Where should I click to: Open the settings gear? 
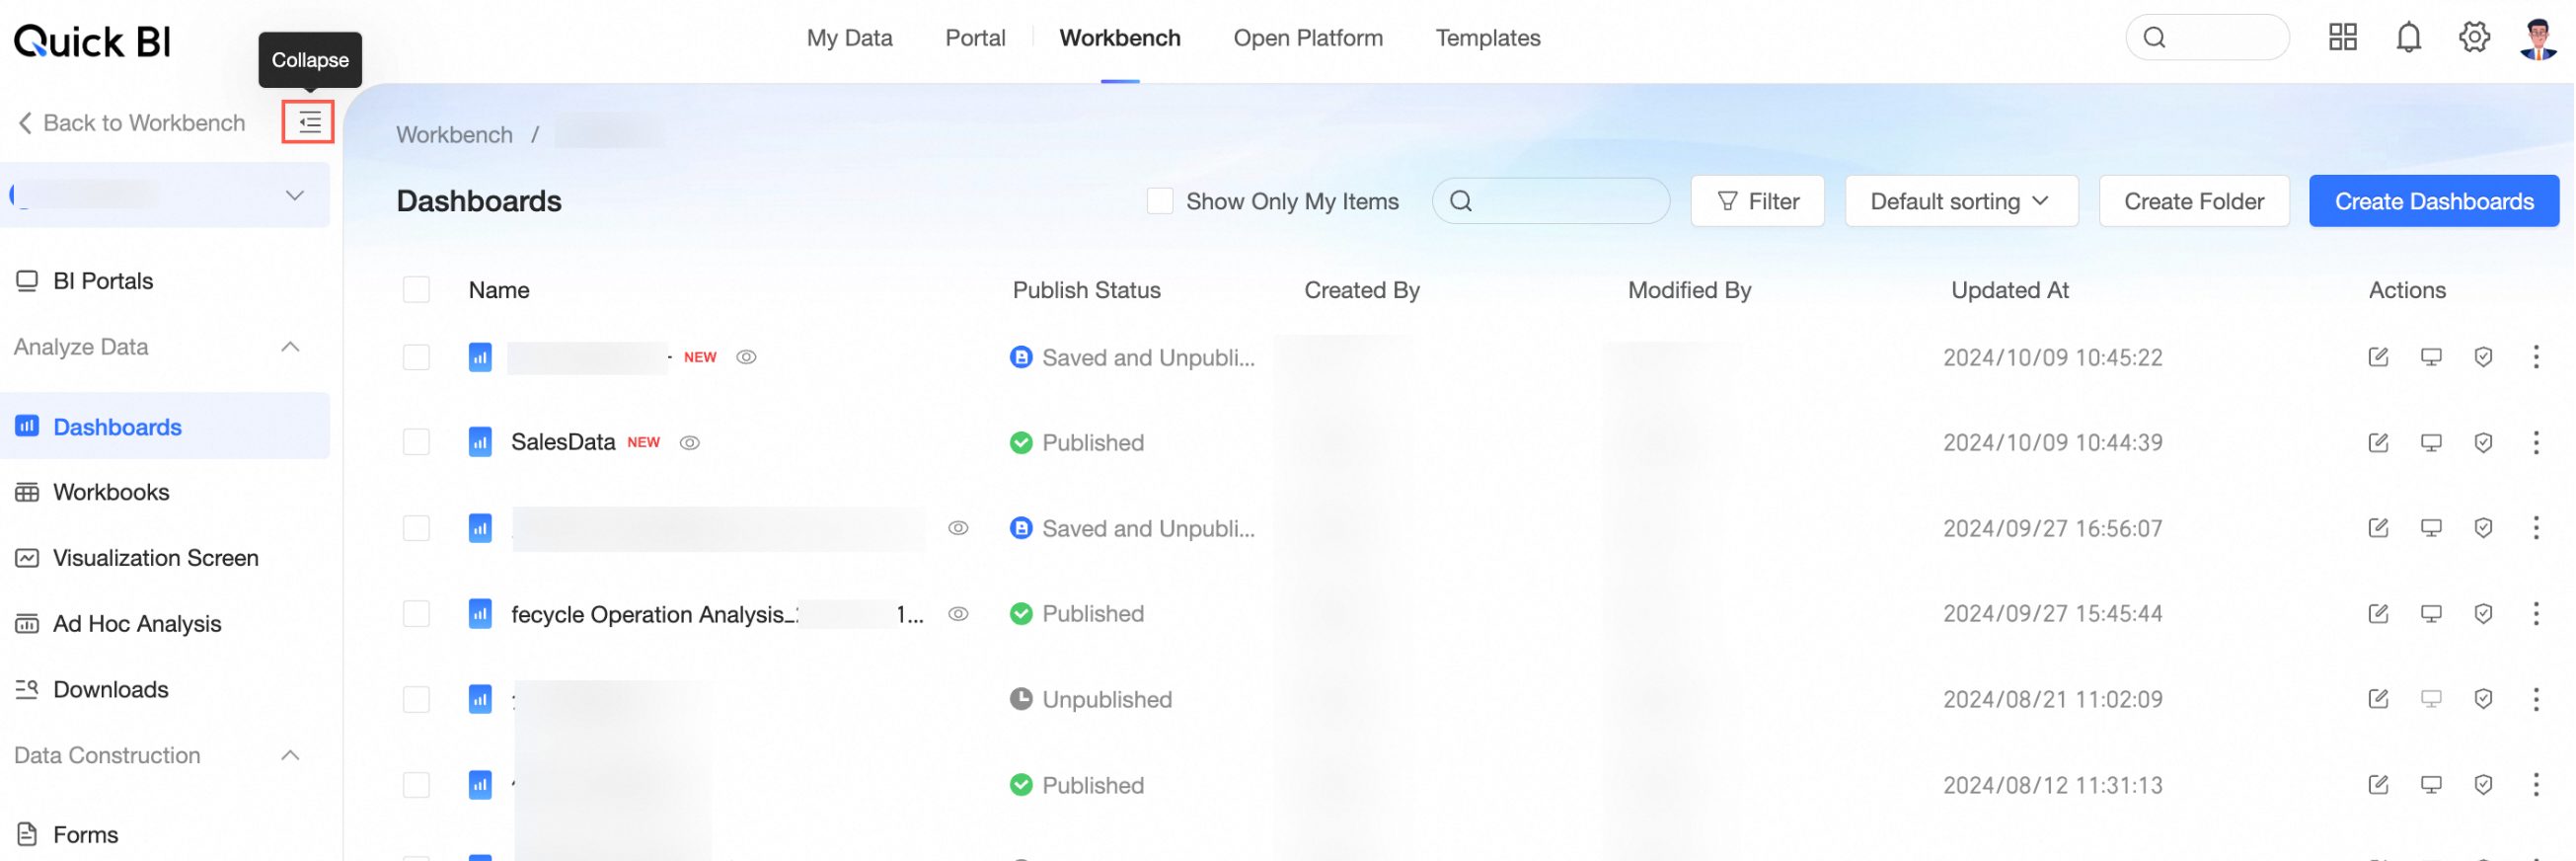2474,38
